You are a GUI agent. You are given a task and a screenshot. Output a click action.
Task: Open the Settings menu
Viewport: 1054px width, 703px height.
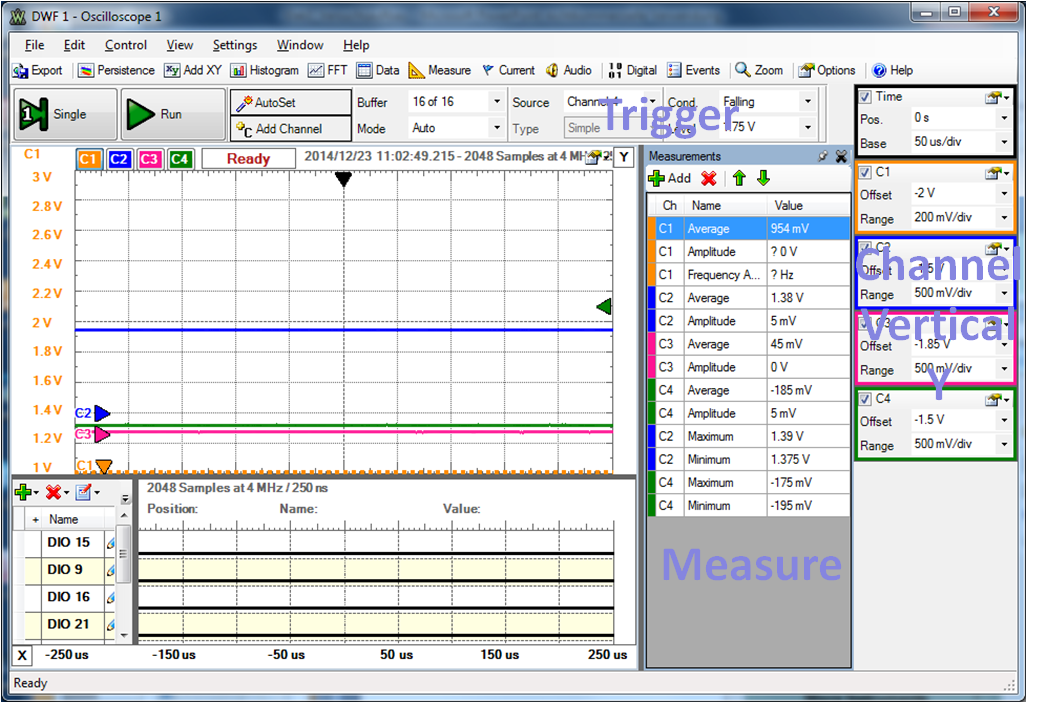[235, 45]
